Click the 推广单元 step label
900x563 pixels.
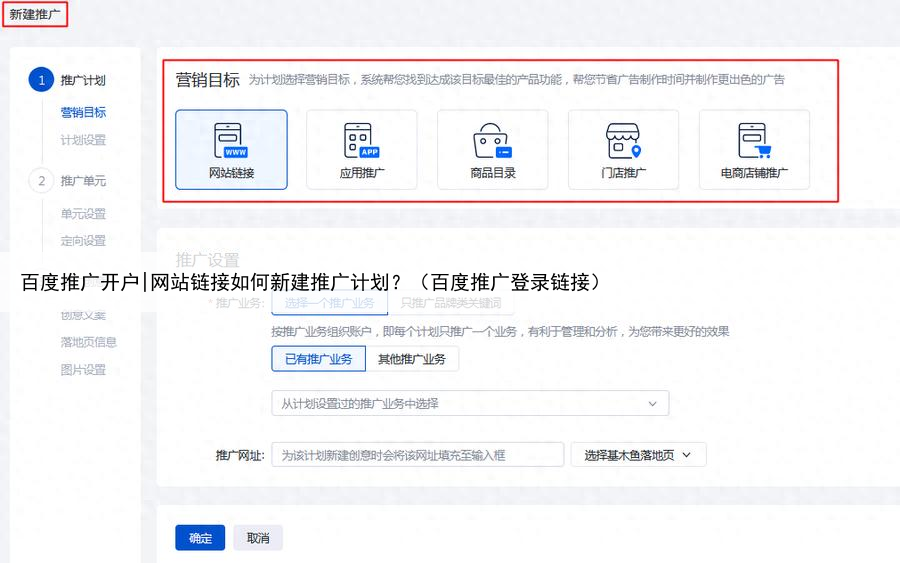pyautogui.click(x=83, y=181)
